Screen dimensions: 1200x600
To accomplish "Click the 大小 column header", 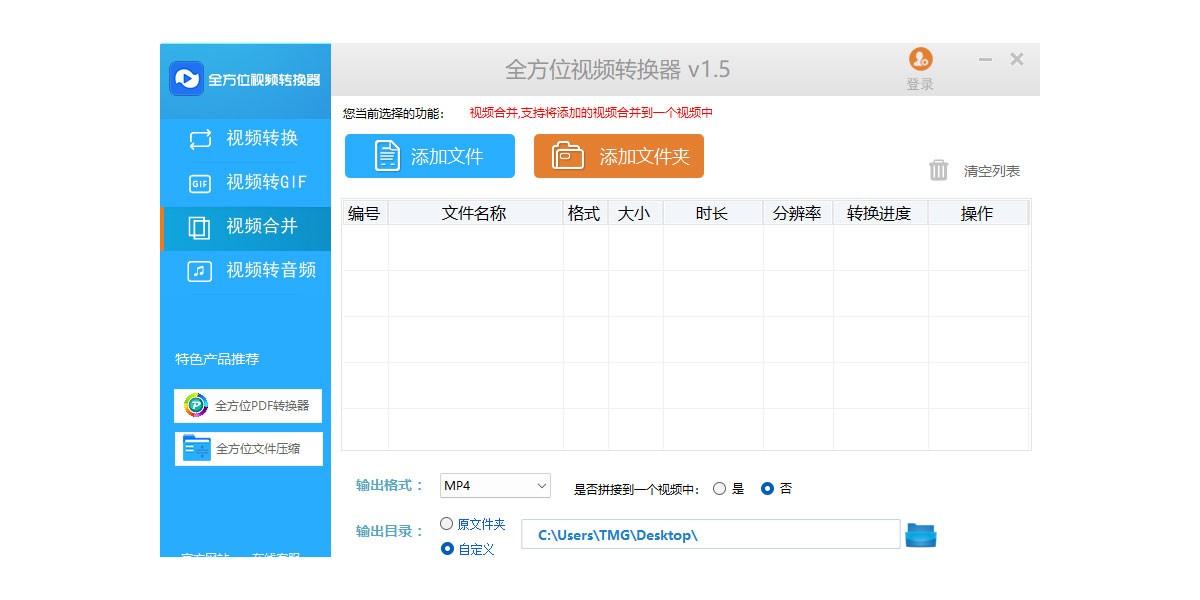I will 635,213.
